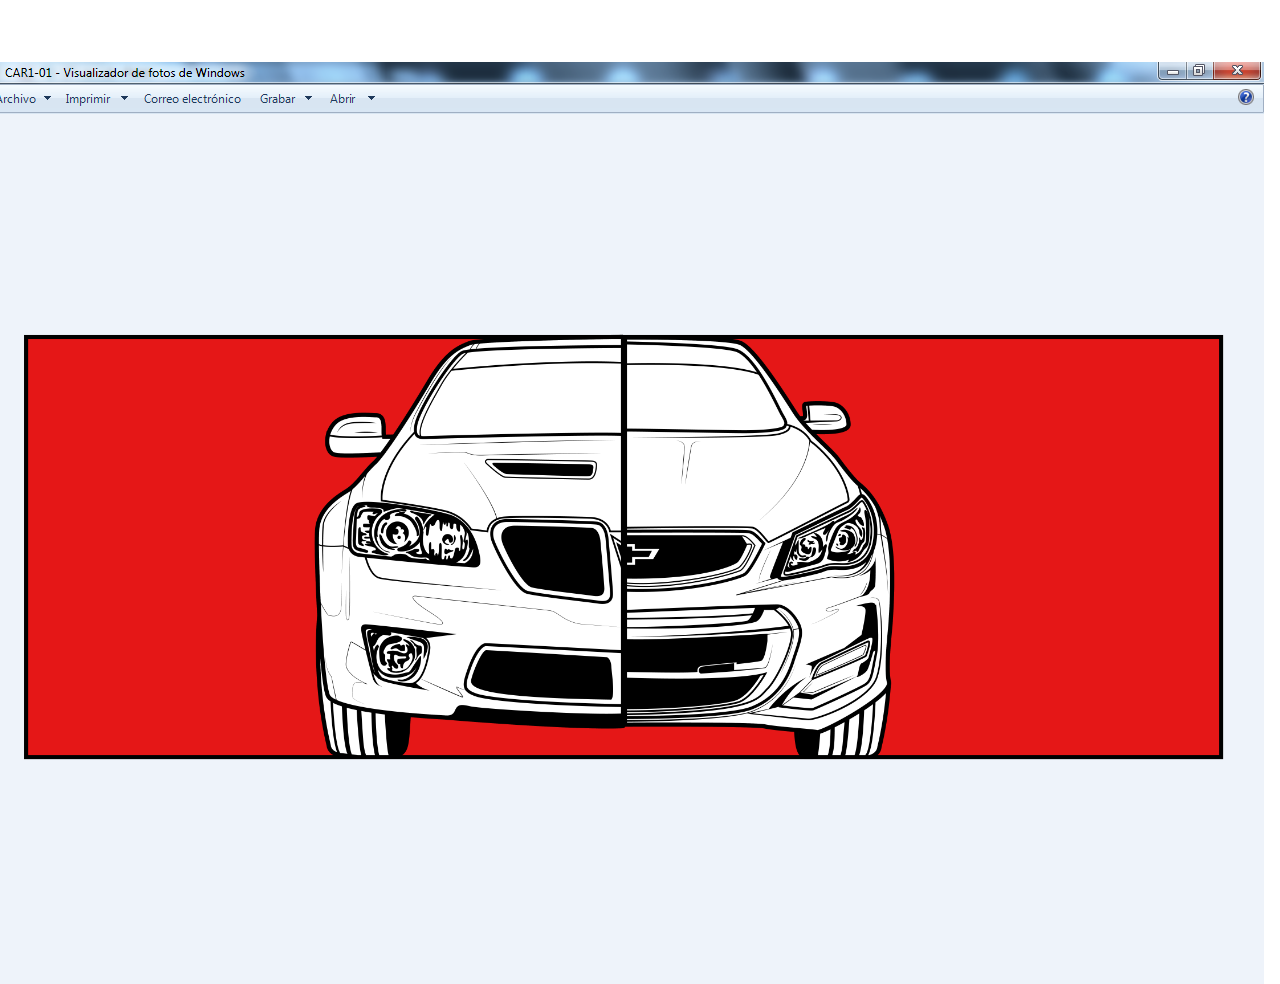This screenshot has width=1280, height=984.
Task: Expand the Abrir dropdown arrow
Action: pos(371,98)
